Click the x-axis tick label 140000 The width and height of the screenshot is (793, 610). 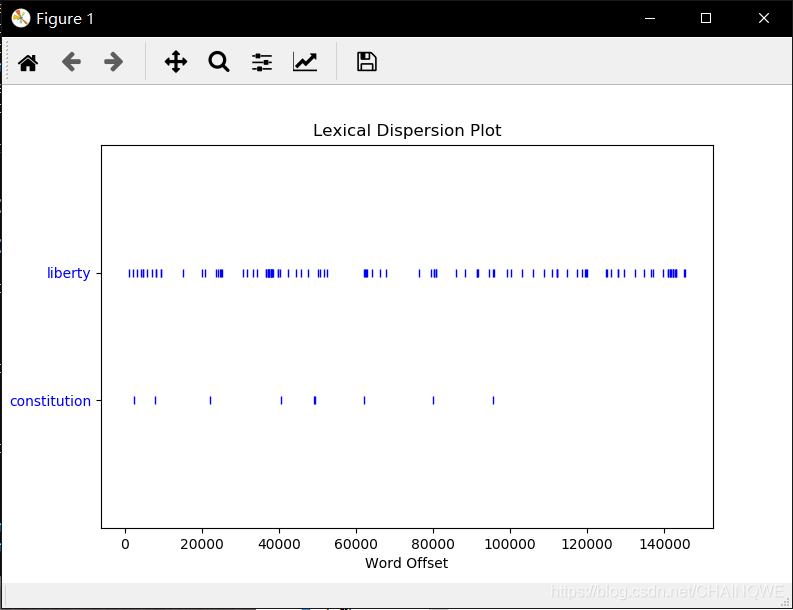[x=665, y=544]
